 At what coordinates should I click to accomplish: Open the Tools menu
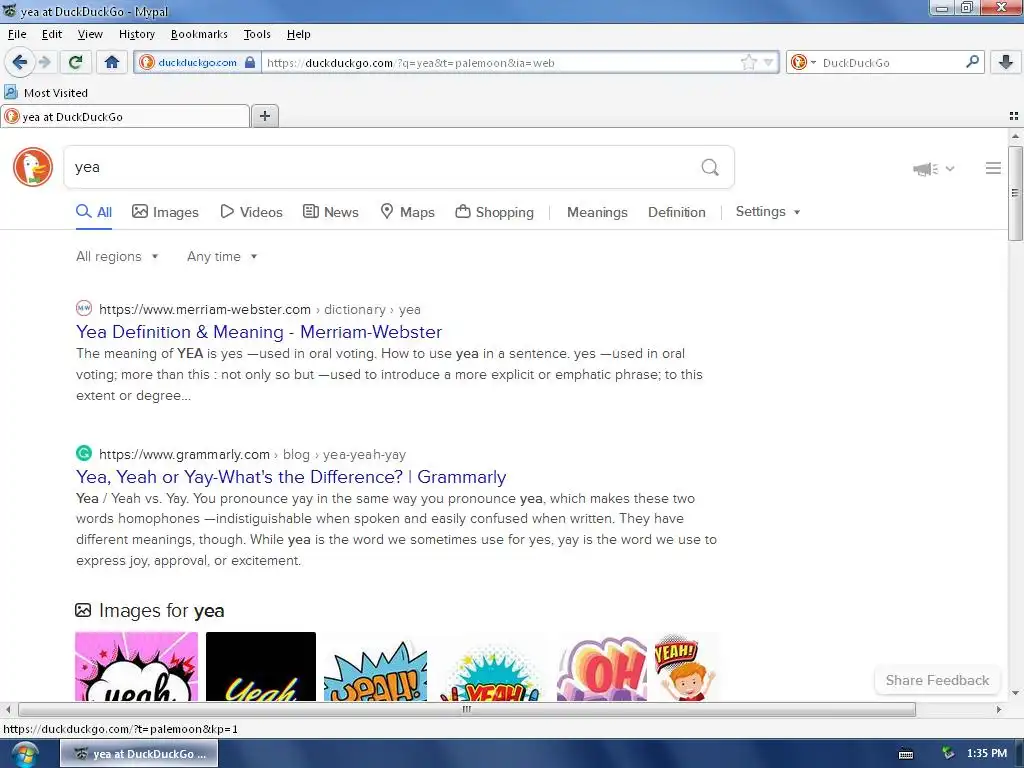tap(257, 34)
